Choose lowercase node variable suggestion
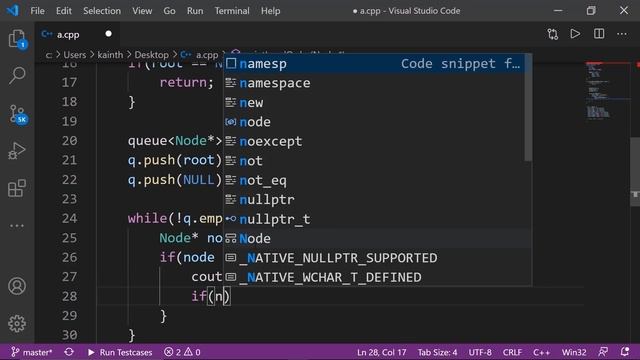The height and width of the screenshot is (360, 640). [374, 122]
